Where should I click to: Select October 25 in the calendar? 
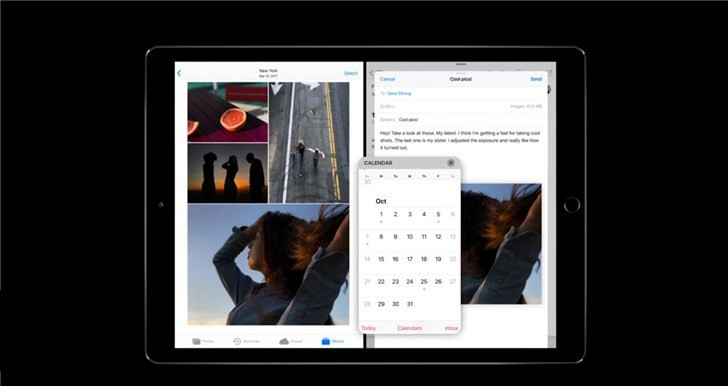coord(424,281)
